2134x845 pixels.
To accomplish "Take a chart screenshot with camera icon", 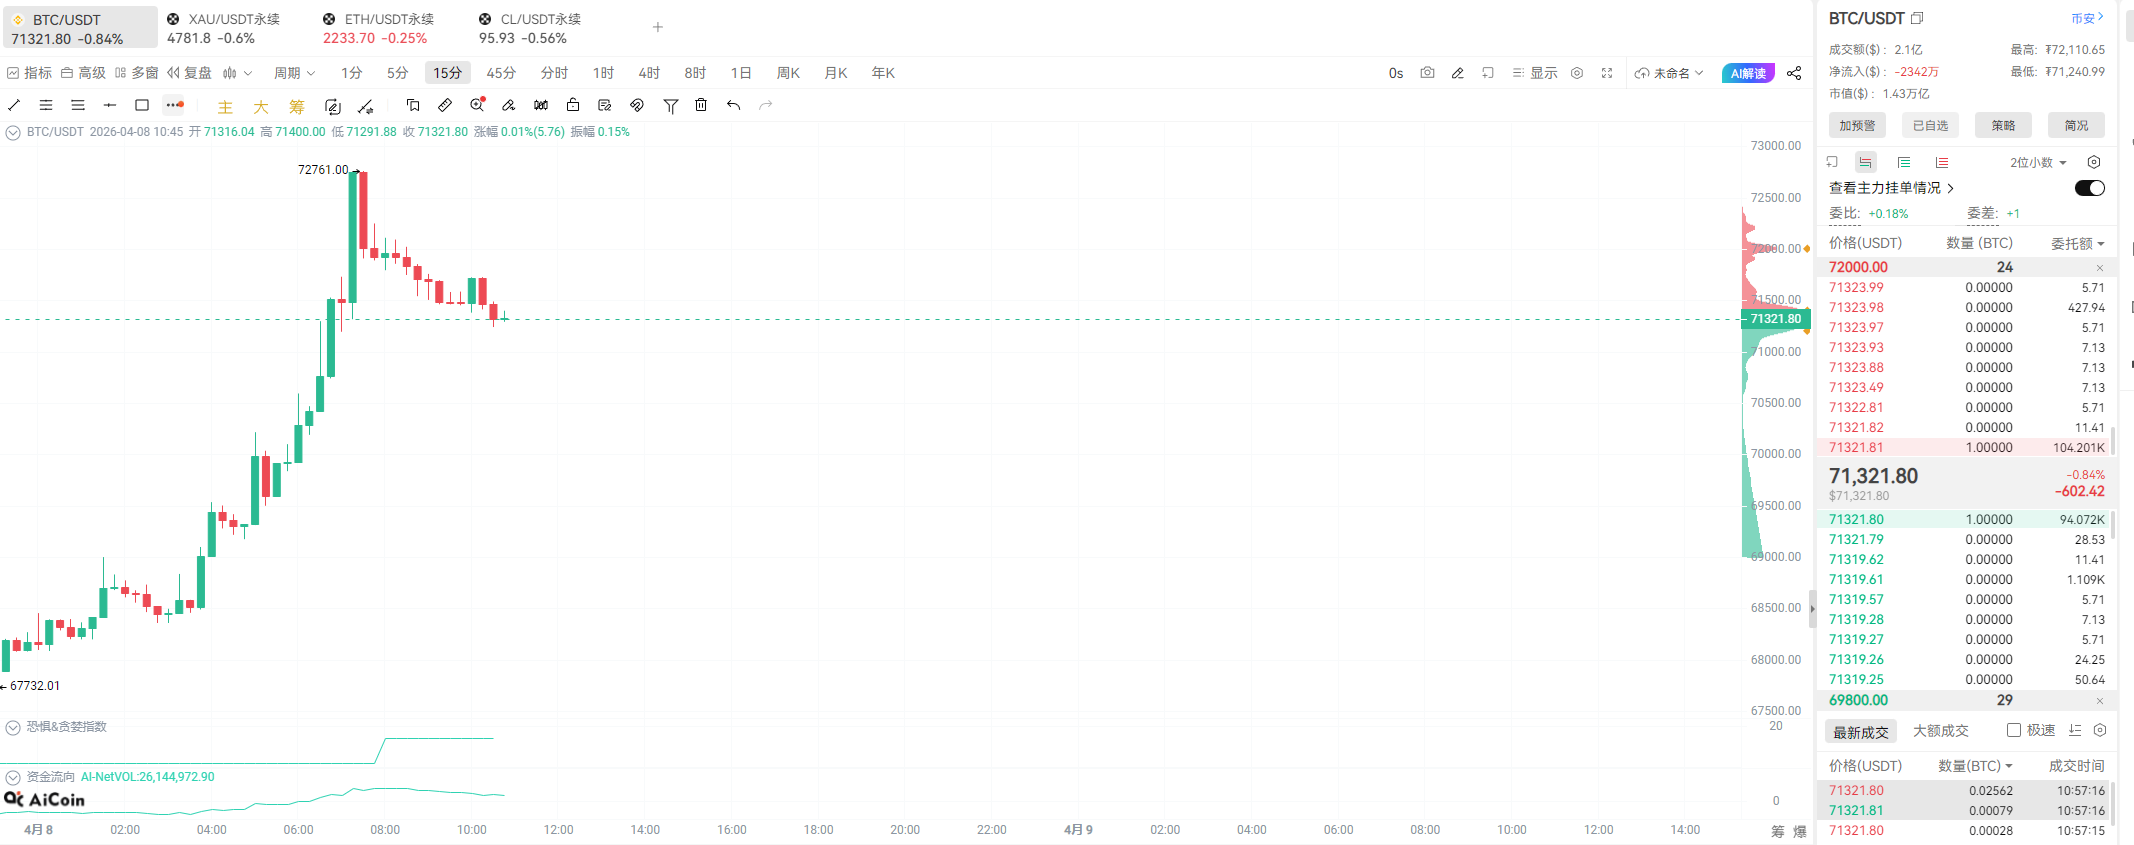I will 1427,73.
